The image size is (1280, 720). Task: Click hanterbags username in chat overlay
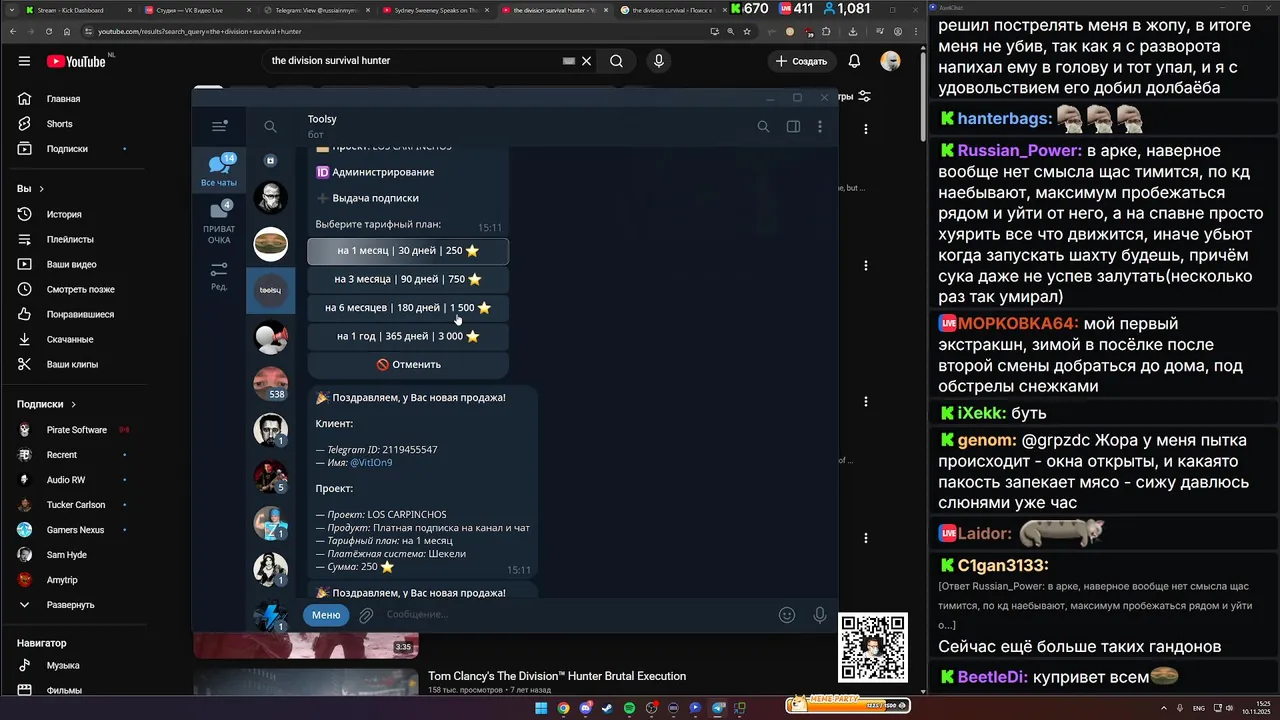1005,118
